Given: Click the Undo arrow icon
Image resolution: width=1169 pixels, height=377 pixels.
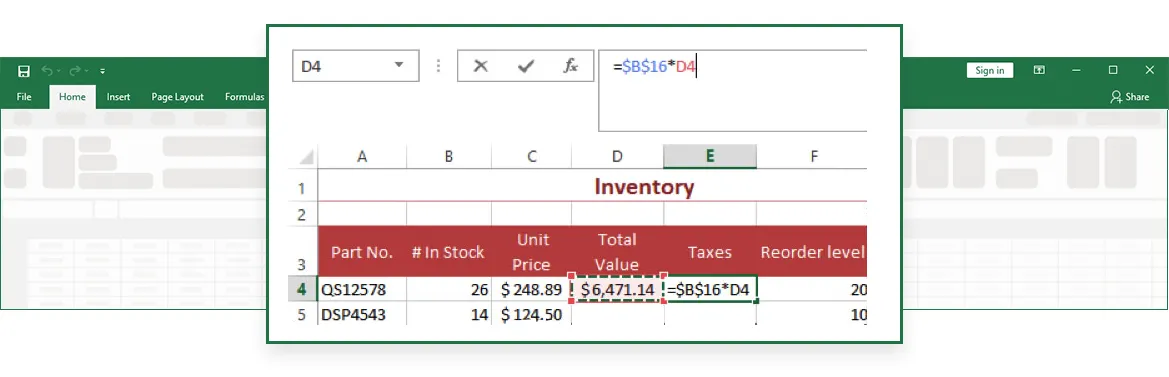Looking at the screenshot, I should click(x=48, y=71).
